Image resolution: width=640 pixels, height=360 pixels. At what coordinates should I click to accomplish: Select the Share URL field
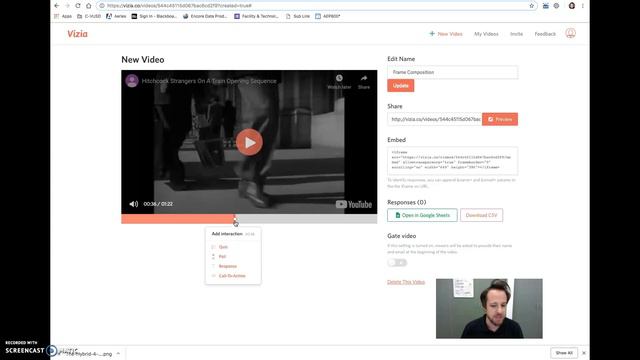tap(435, 119)
